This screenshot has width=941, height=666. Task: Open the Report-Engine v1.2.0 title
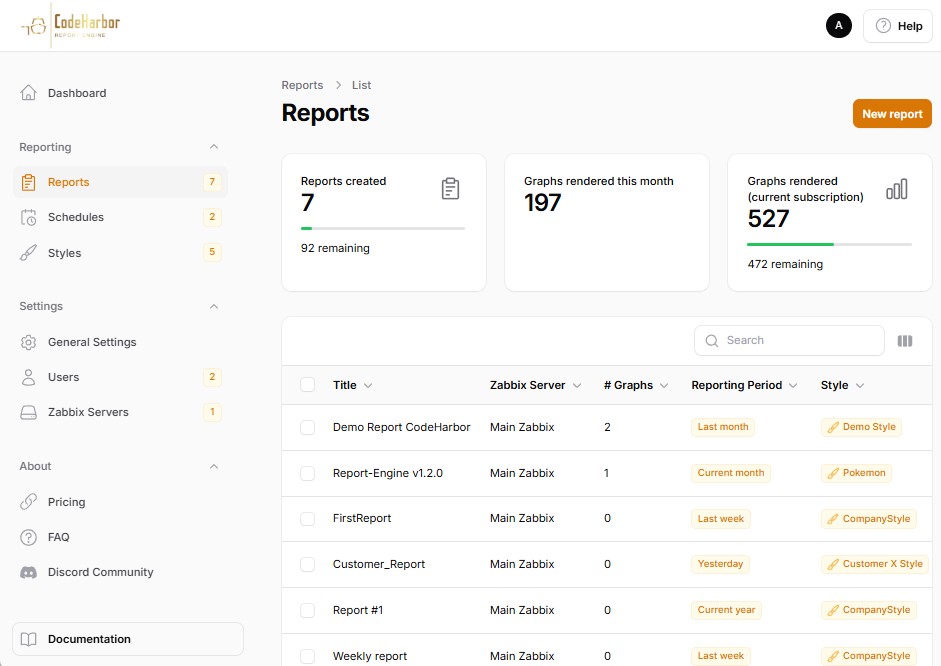tap(388, 473)
